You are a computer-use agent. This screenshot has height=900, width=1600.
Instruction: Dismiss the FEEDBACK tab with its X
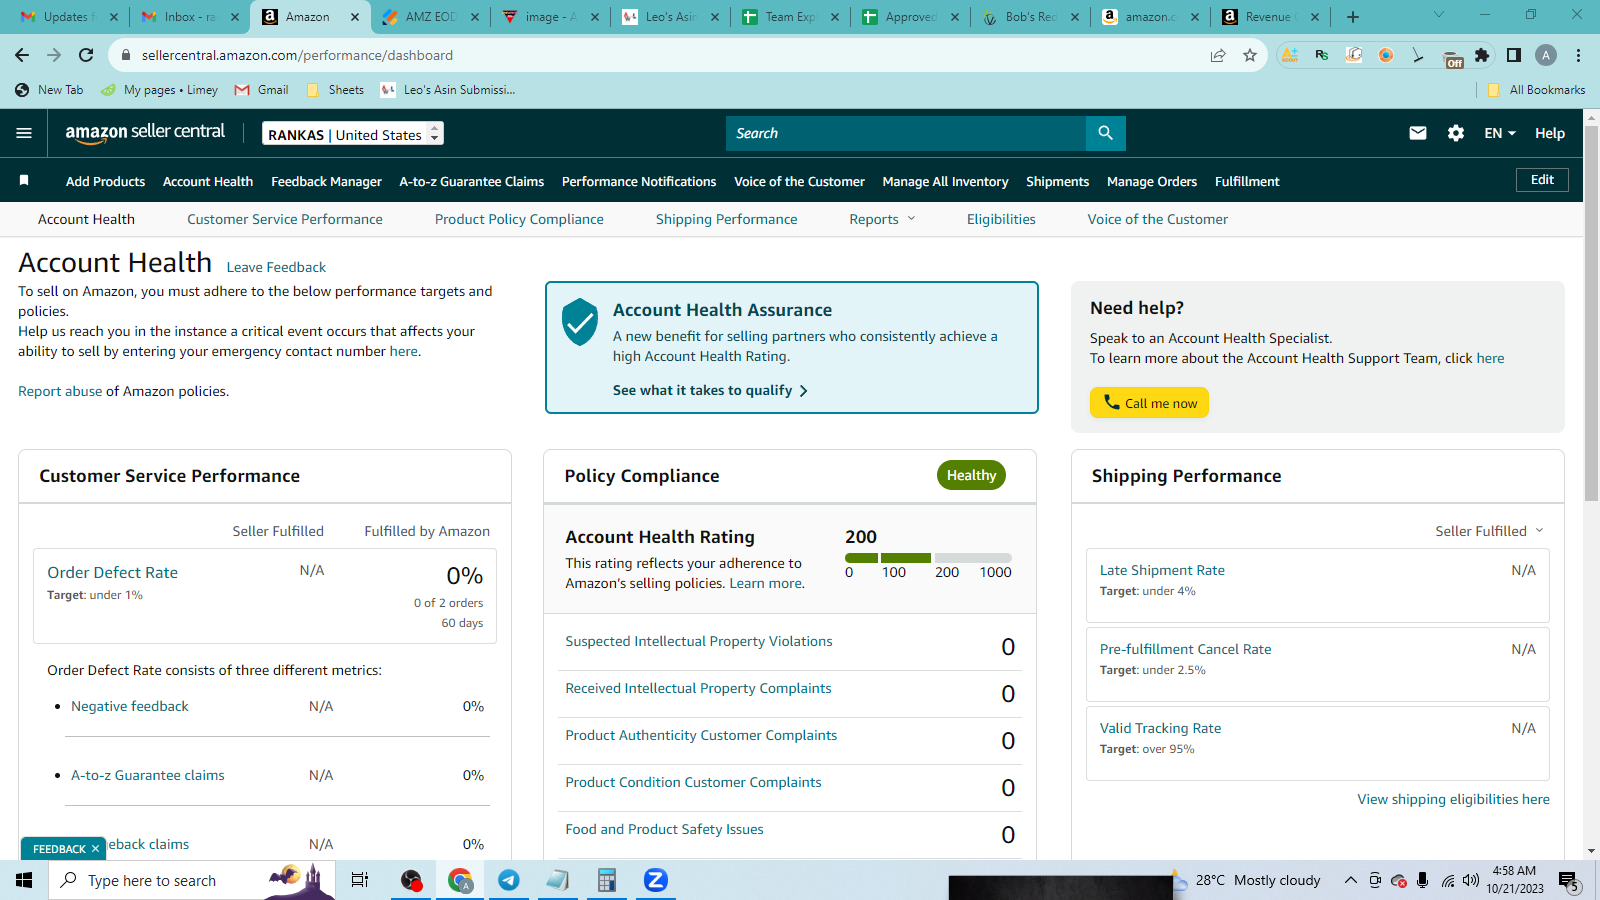point(95,849)
